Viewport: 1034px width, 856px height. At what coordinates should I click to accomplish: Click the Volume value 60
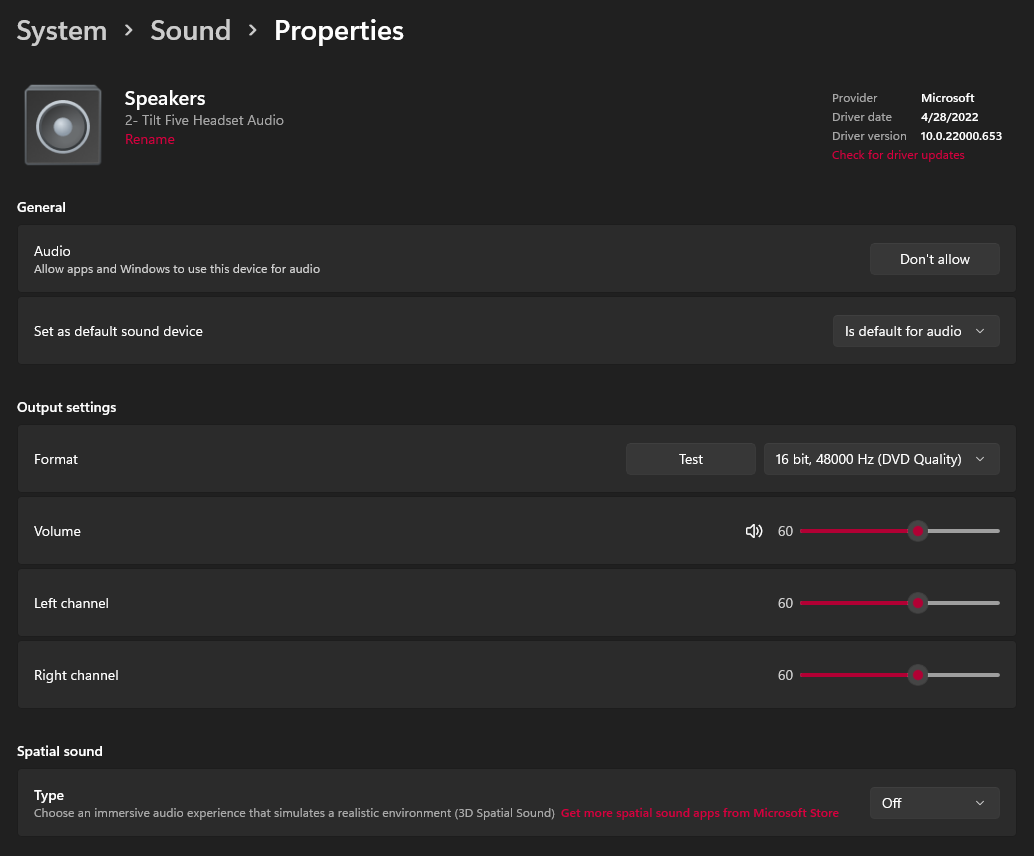785,531
